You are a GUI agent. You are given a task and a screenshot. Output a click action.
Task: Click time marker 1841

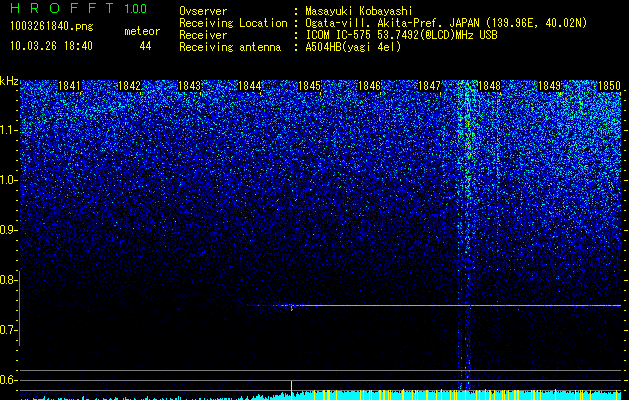69,86
